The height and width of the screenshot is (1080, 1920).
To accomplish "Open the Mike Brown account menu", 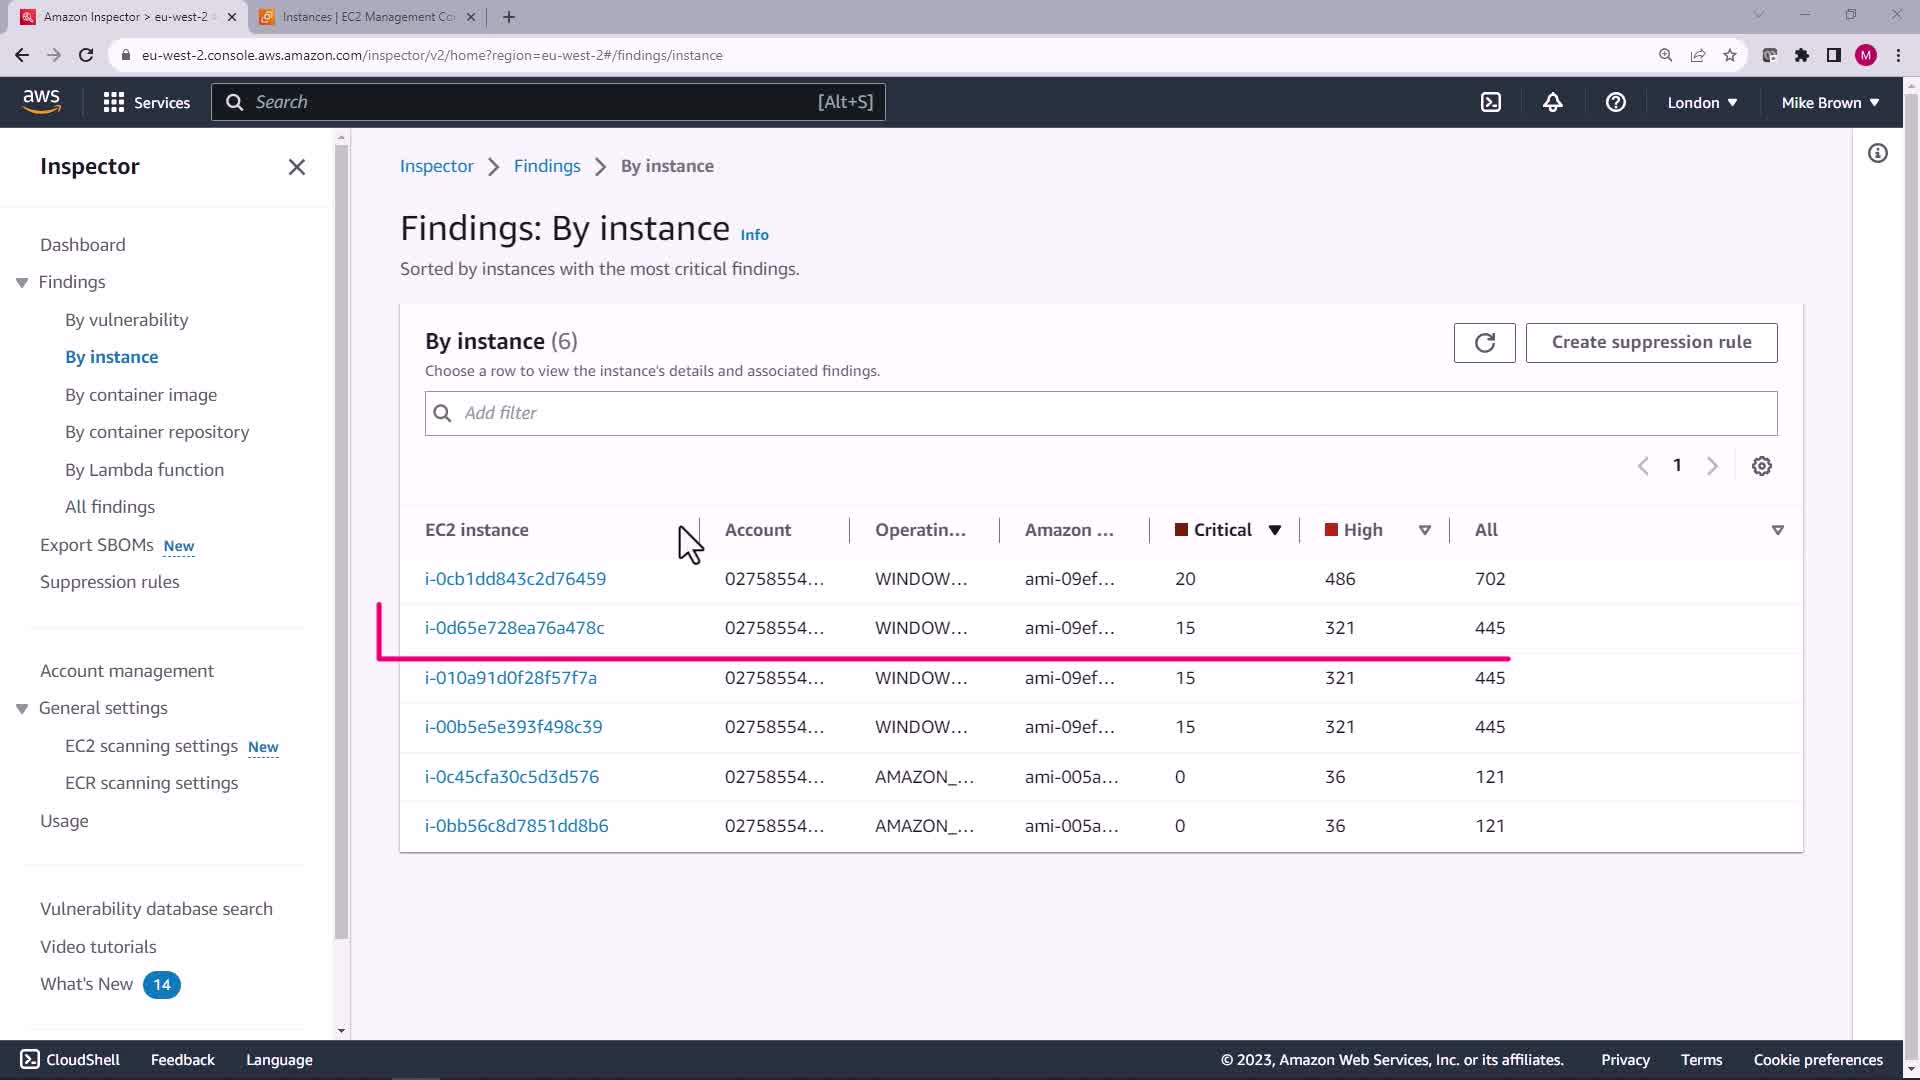I will point(1829,102).
